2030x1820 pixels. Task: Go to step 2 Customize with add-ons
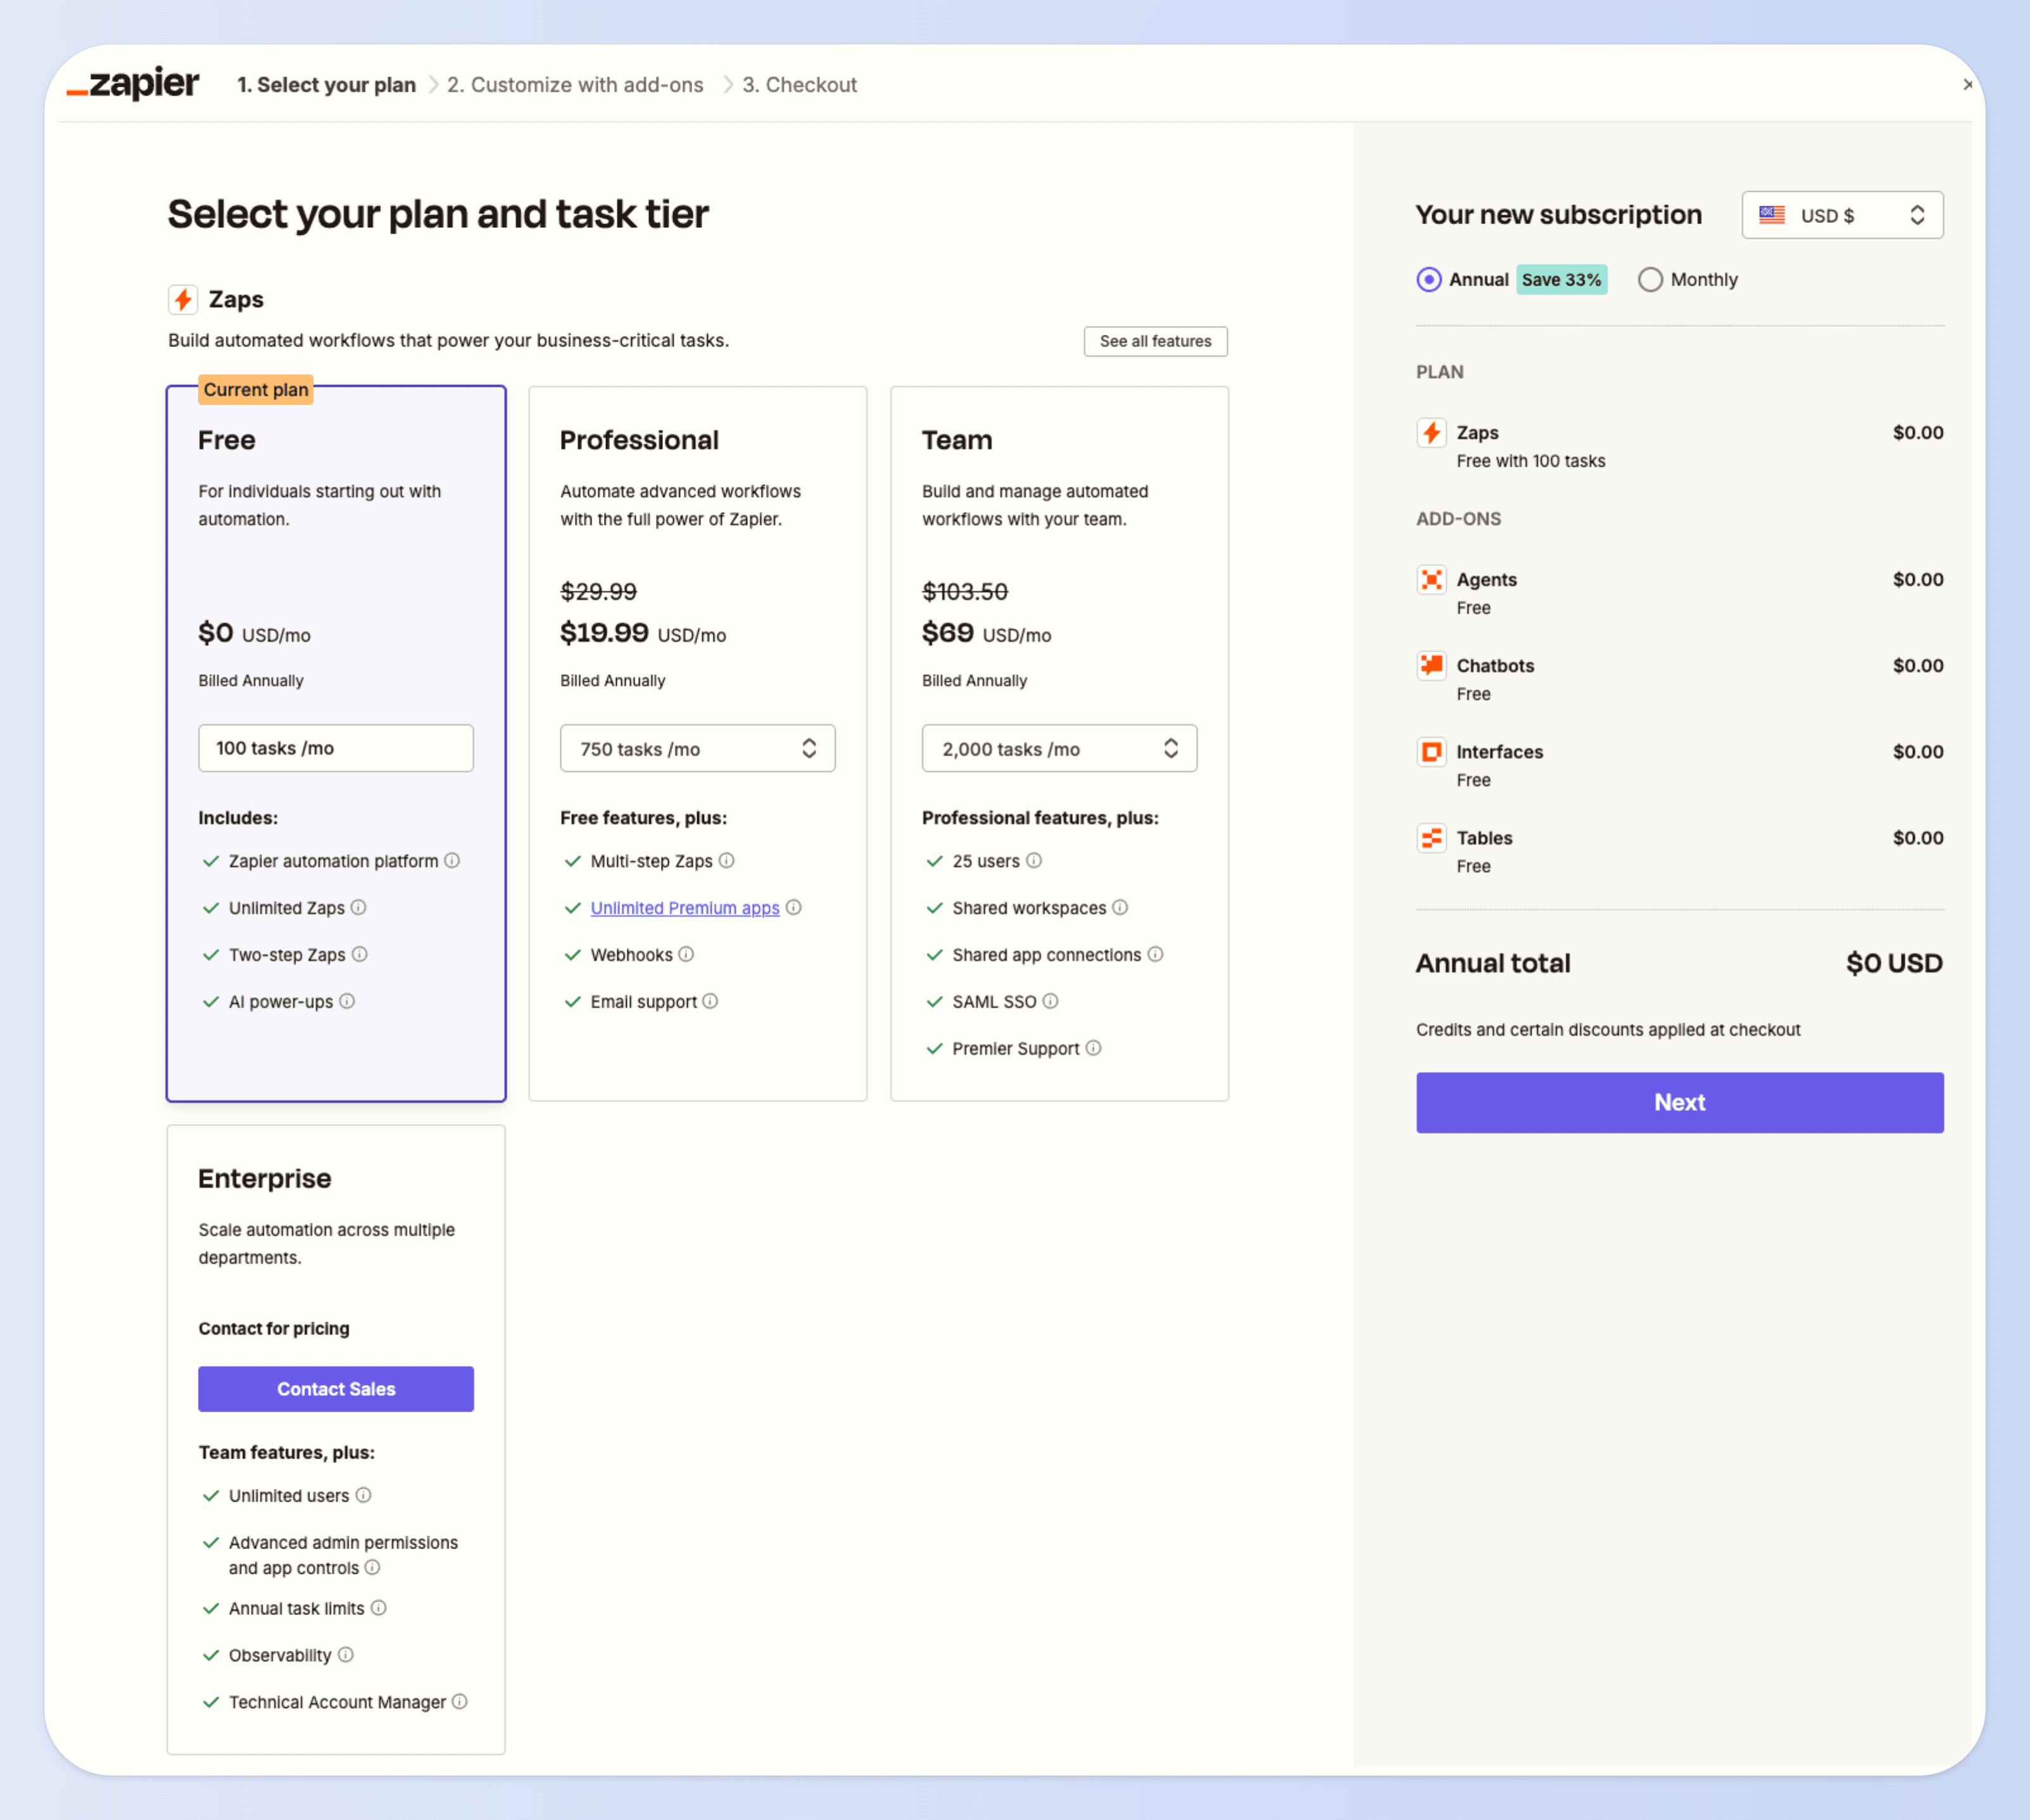point(575,85)
